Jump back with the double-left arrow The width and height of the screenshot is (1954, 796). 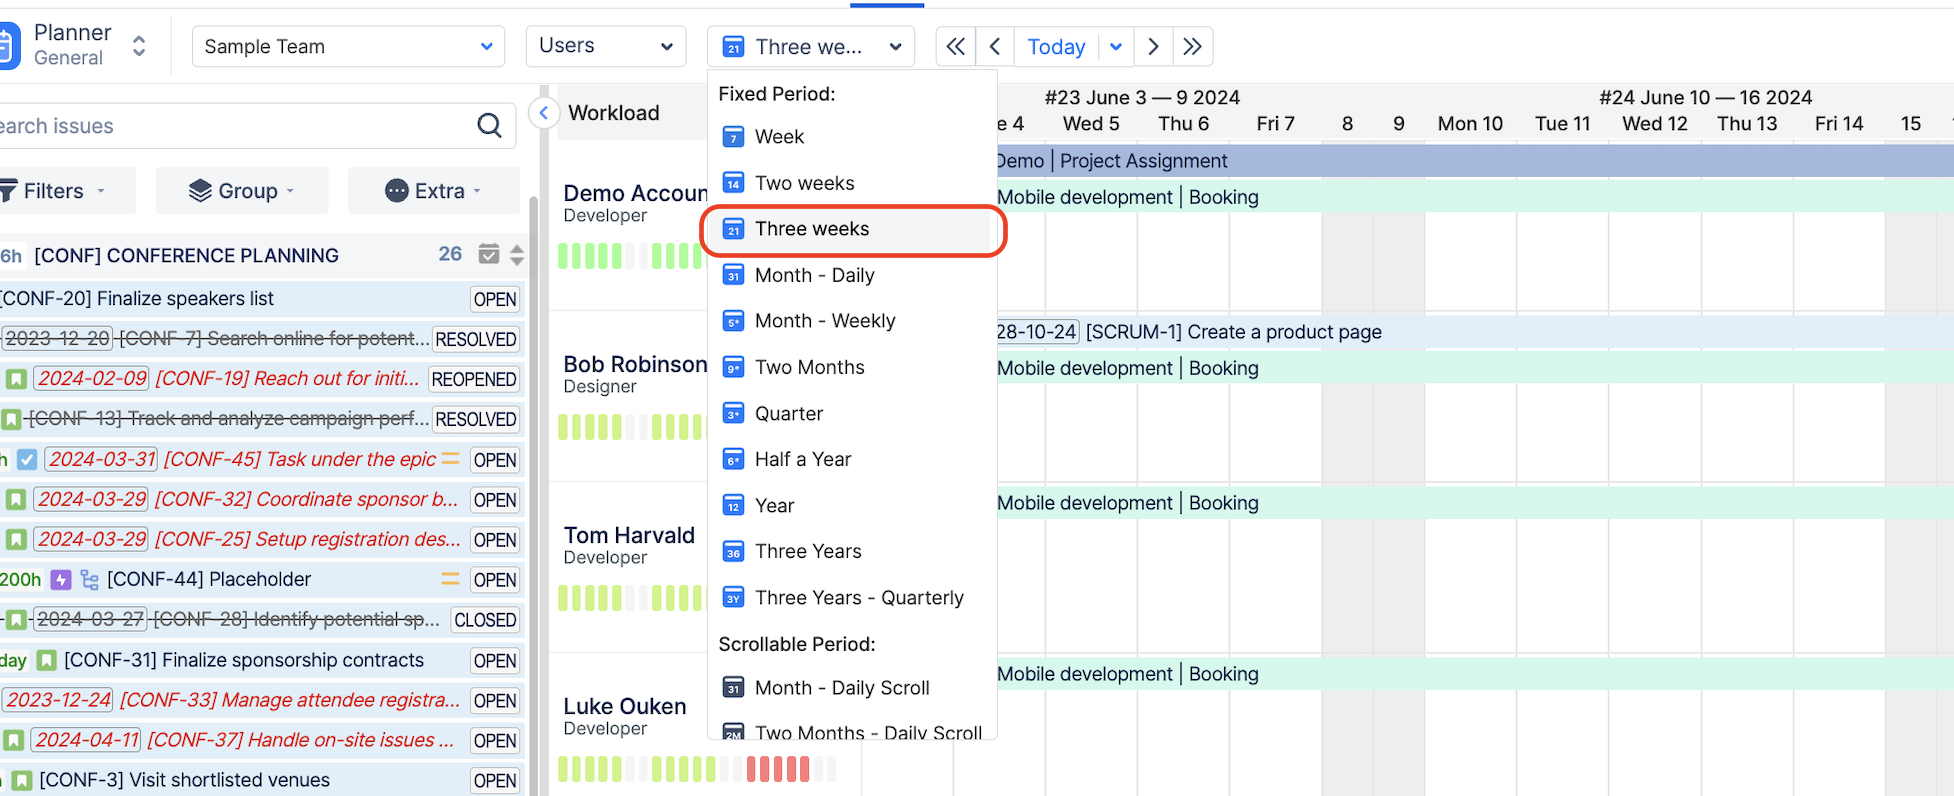pos(955,47)
